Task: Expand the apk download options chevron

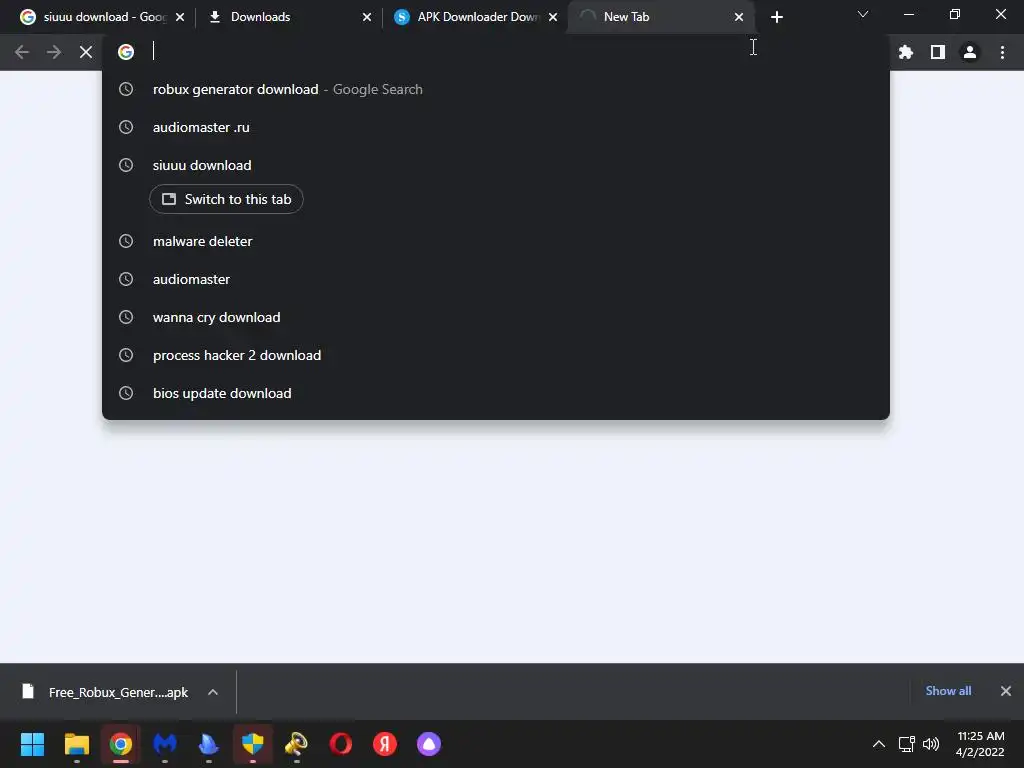Action: [213, 692]
